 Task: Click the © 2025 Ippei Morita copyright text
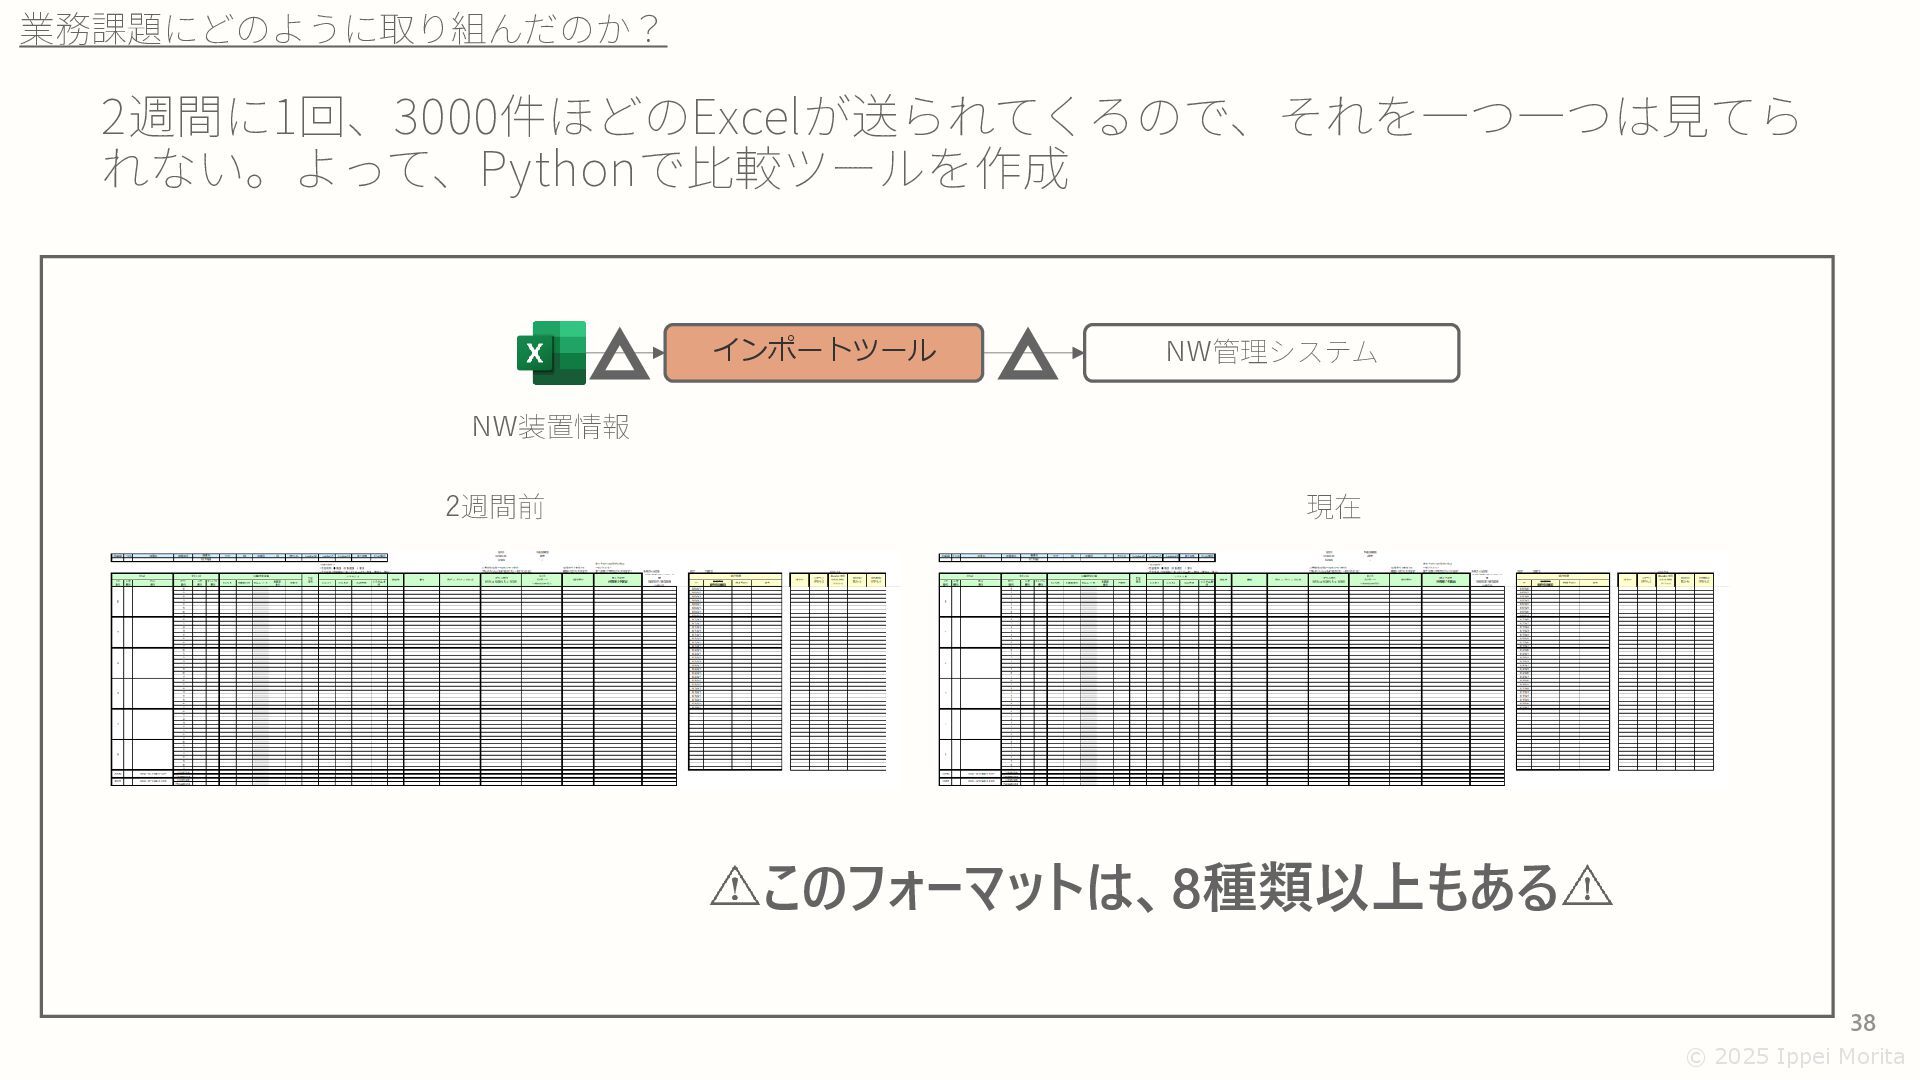point(1795,1057)
